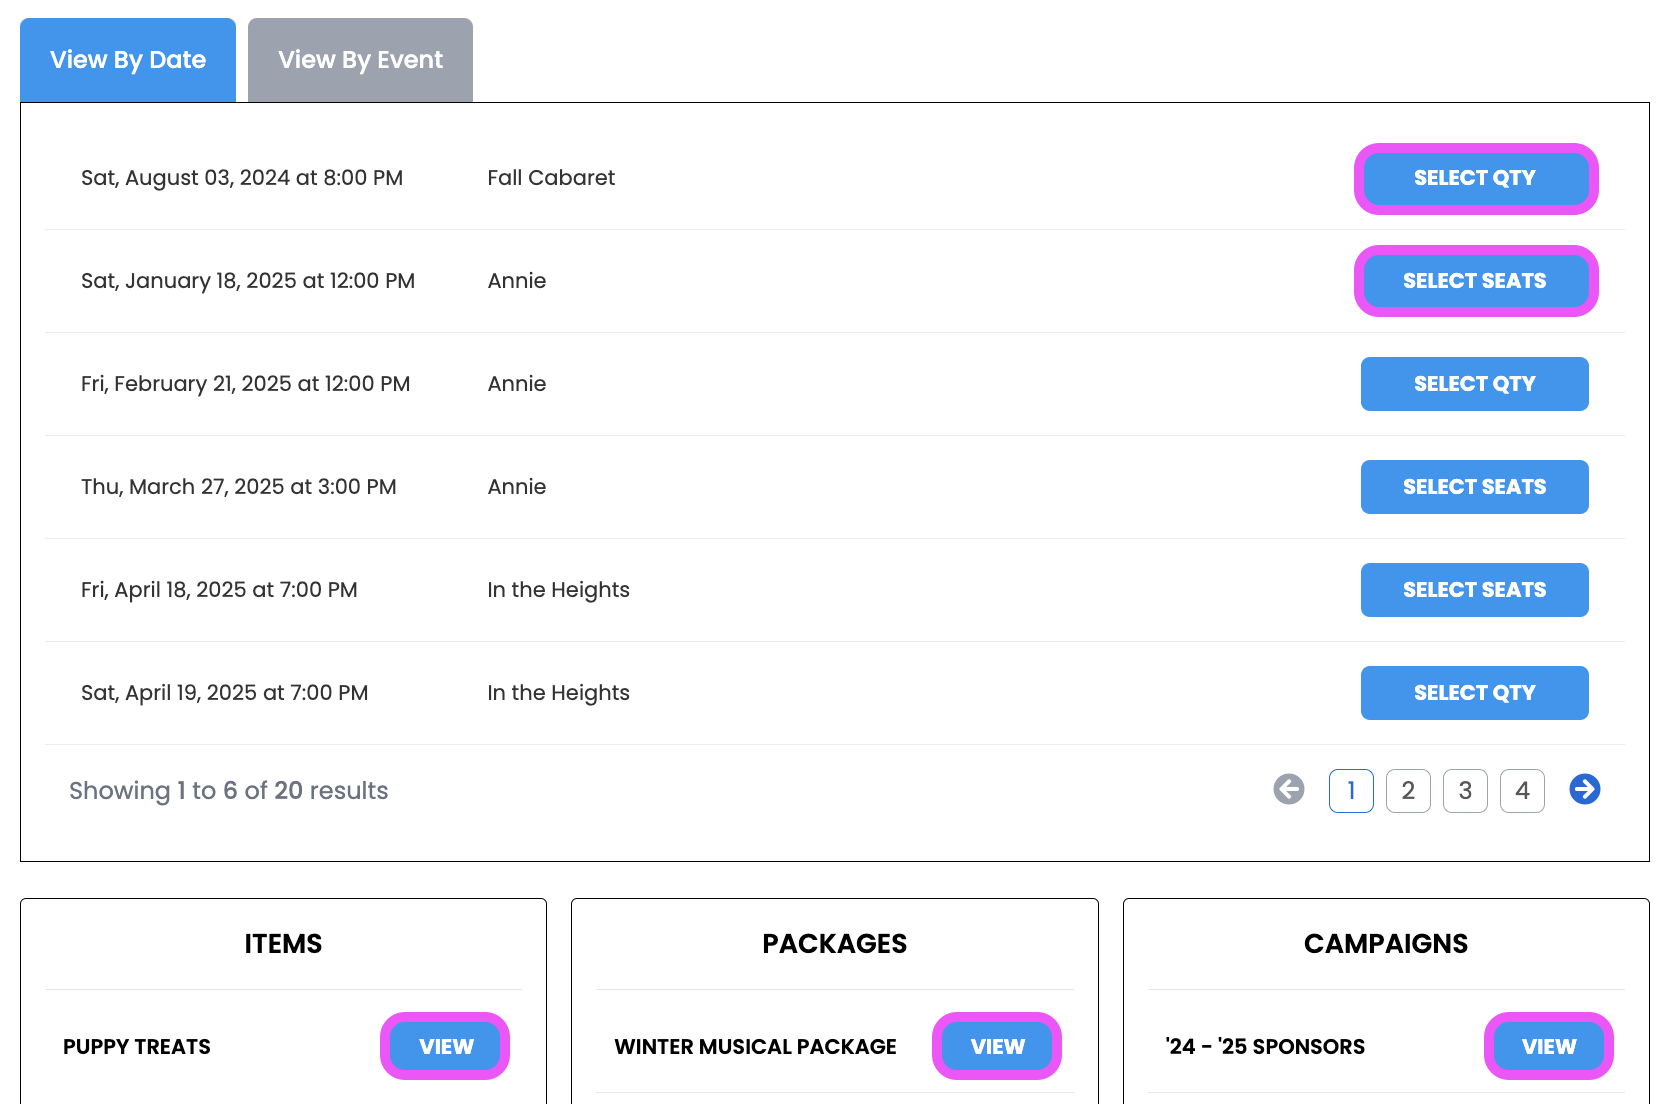
Task: Click Select Qty for Fall Cabaret
Action: point(1475,178)
